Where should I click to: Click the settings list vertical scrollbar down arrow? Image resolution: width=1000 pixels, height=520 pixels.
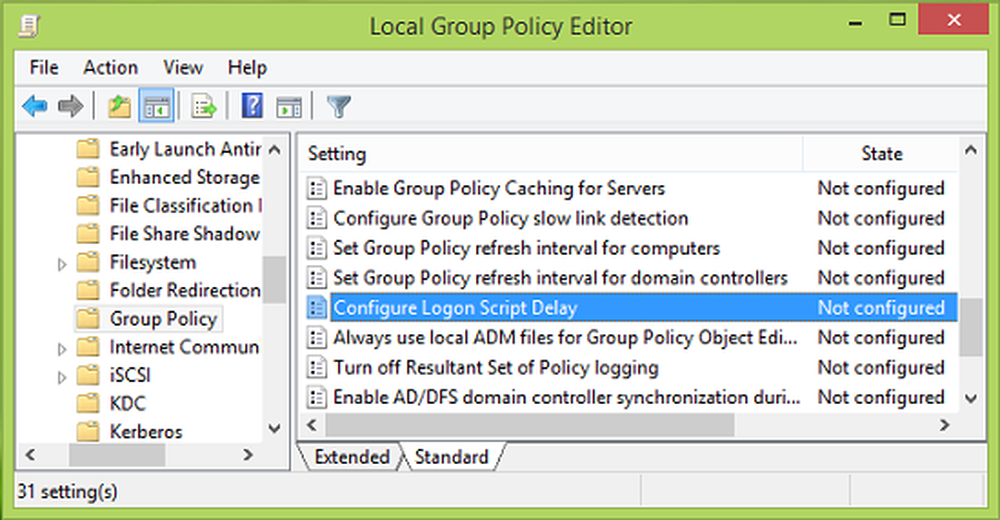pos(970,398)
